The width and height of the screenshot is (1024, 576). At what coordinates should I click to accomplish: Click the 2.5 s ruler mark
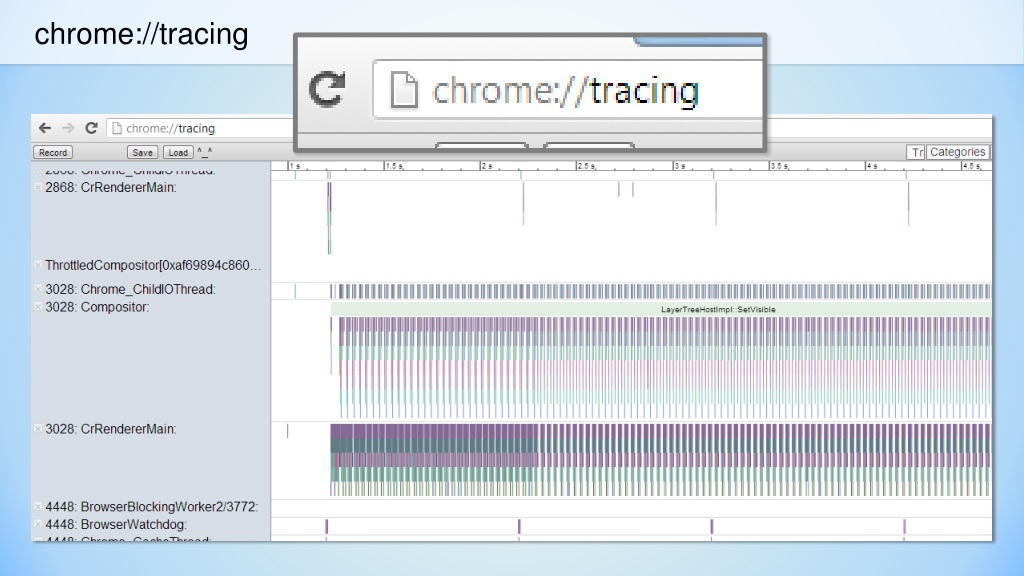click(x=586, y=166)
